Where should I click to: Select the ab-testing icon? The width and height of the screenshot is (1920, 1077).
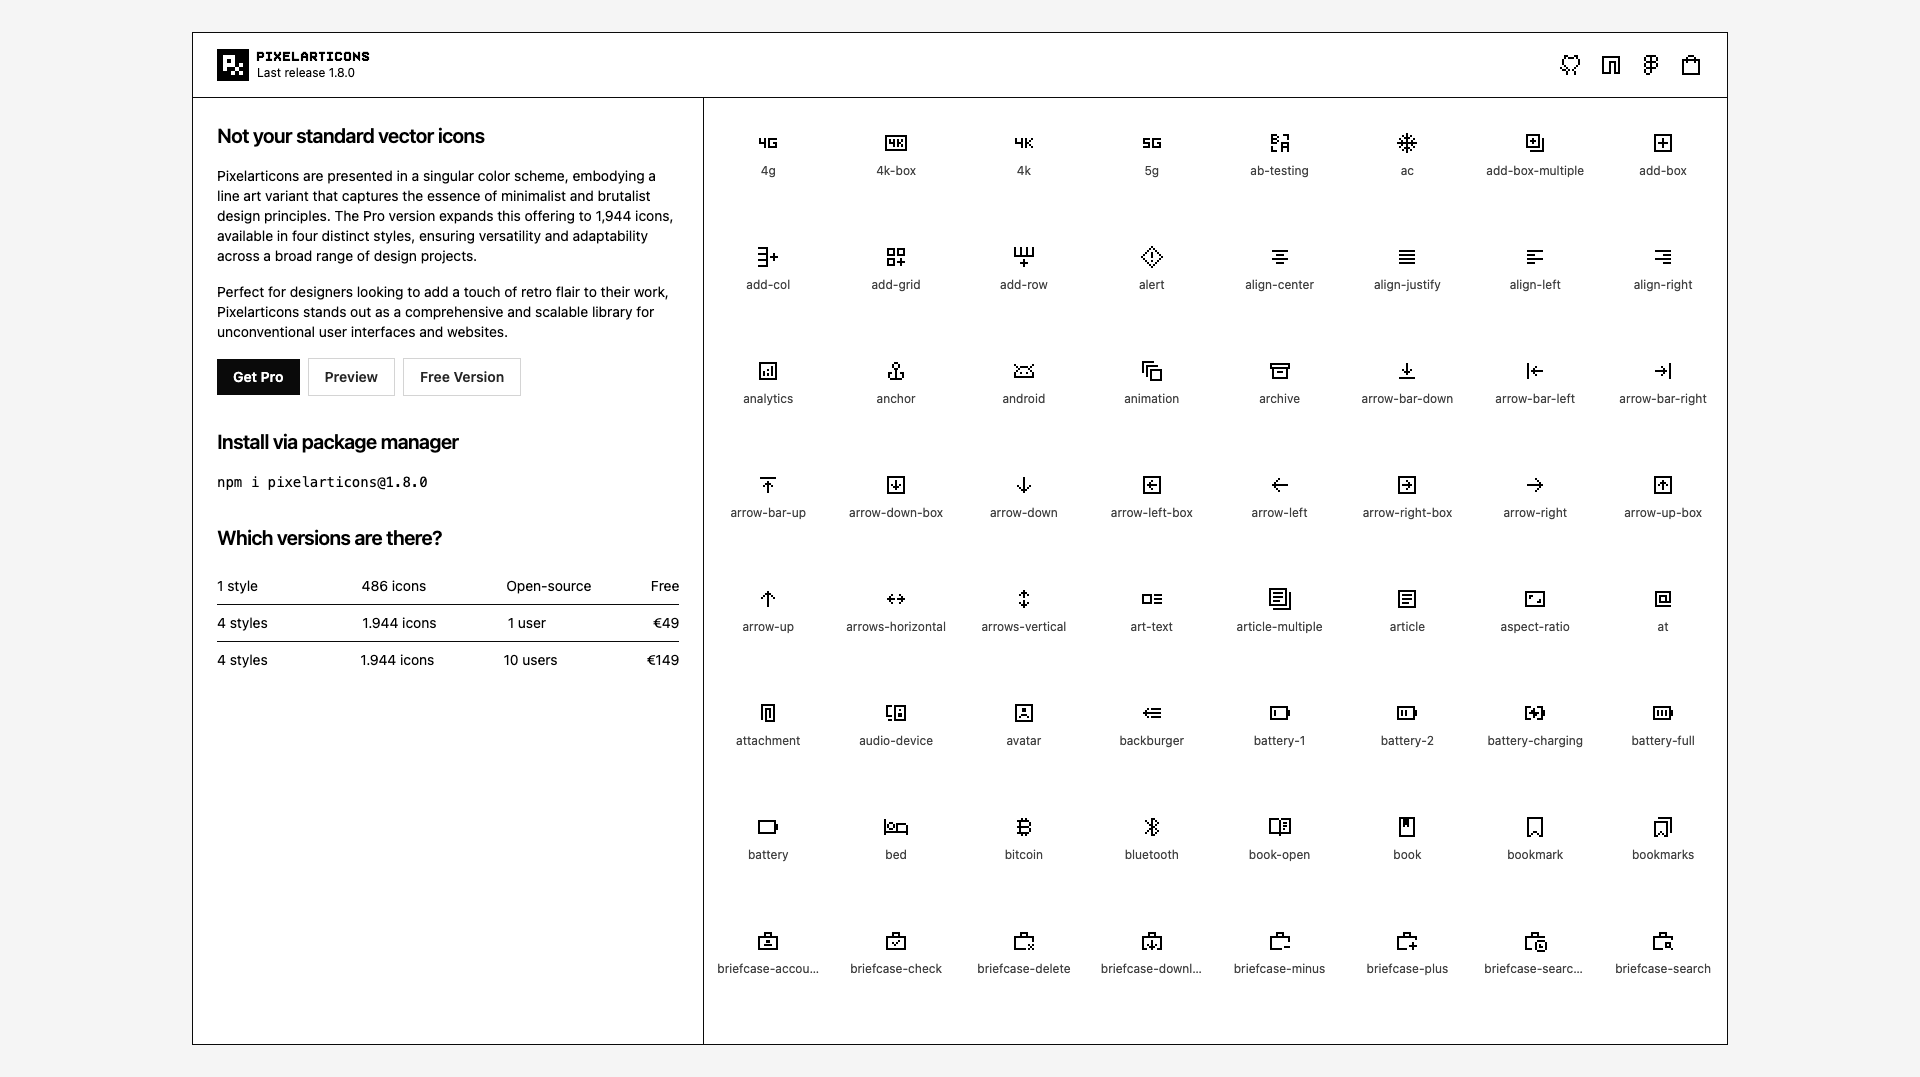[1279, 144]
